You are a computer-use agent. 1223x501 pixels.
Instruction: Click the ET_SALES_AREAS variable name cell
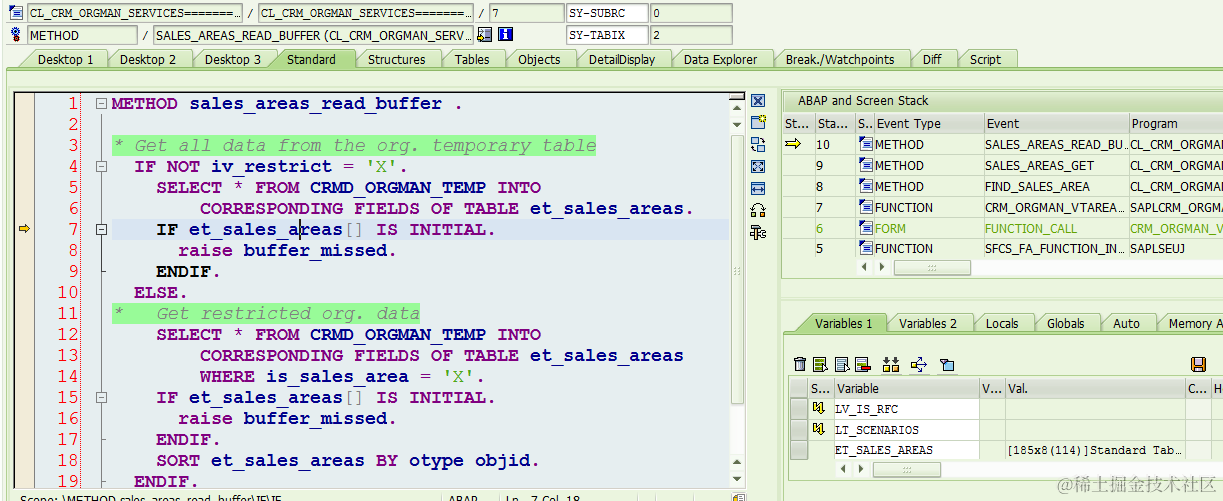click(905, 450)
